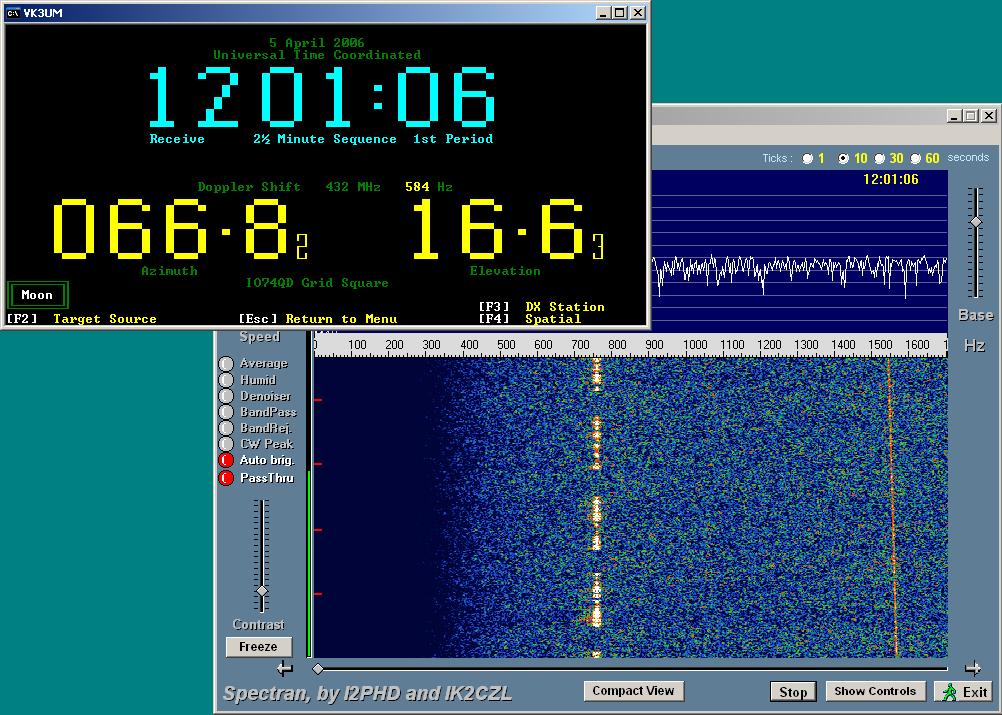Screen dimensions: 1002x715
Task: Switch on the CW Peak indicator
Action: pyautogui.click(x=226, y=444)
